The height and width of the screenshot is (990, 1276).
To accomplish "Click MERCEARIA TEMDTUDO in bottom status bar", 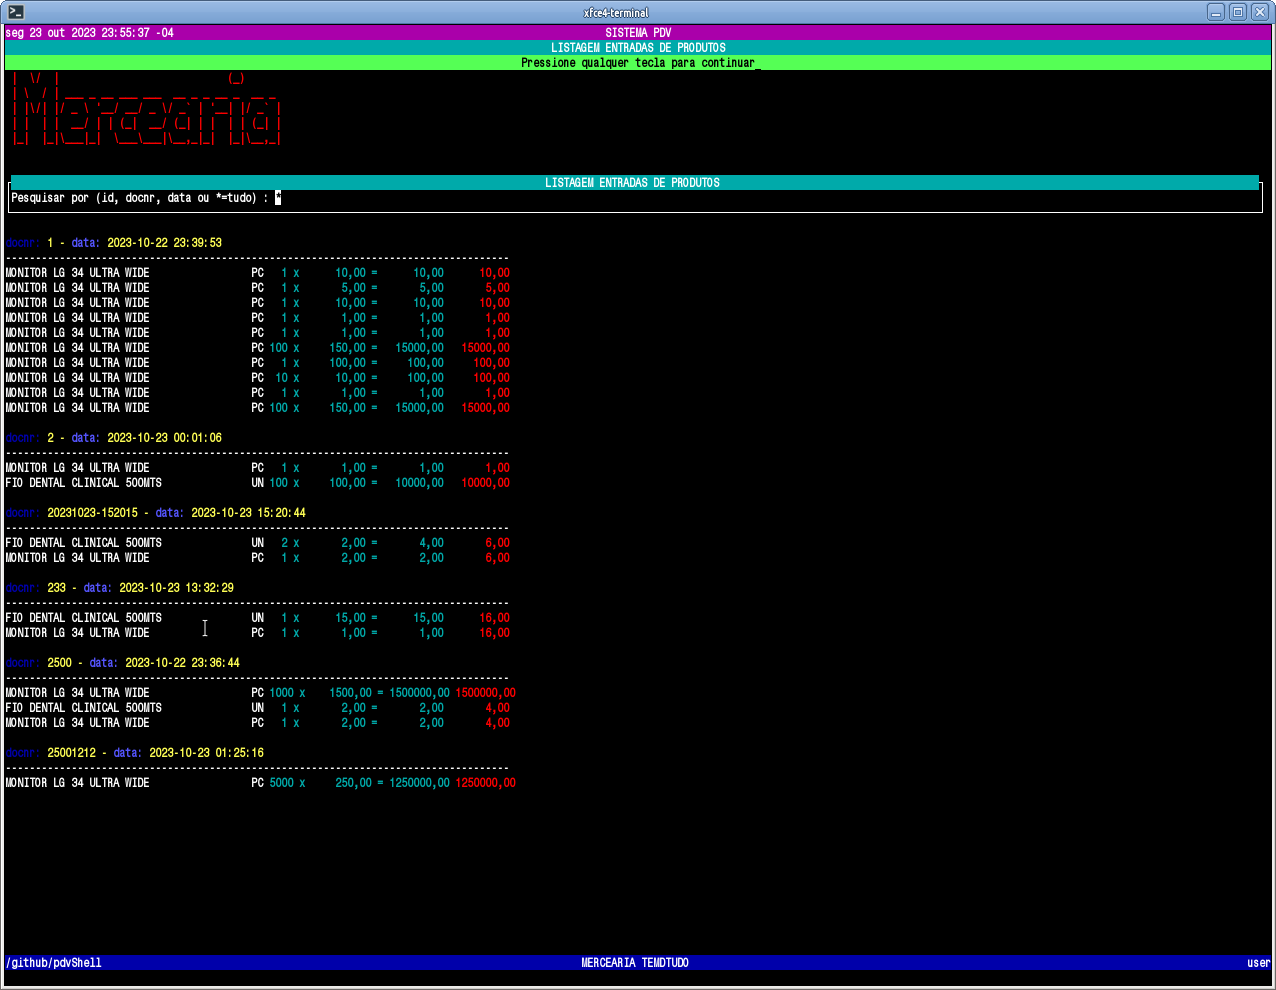I will click(x=635, y=963).
